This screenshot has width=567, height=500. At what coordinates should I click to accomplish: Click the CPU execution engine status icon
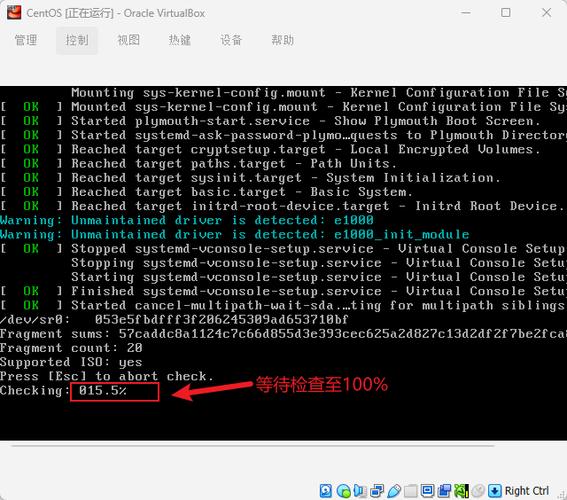pyautogui.click(x=461, y=491)
